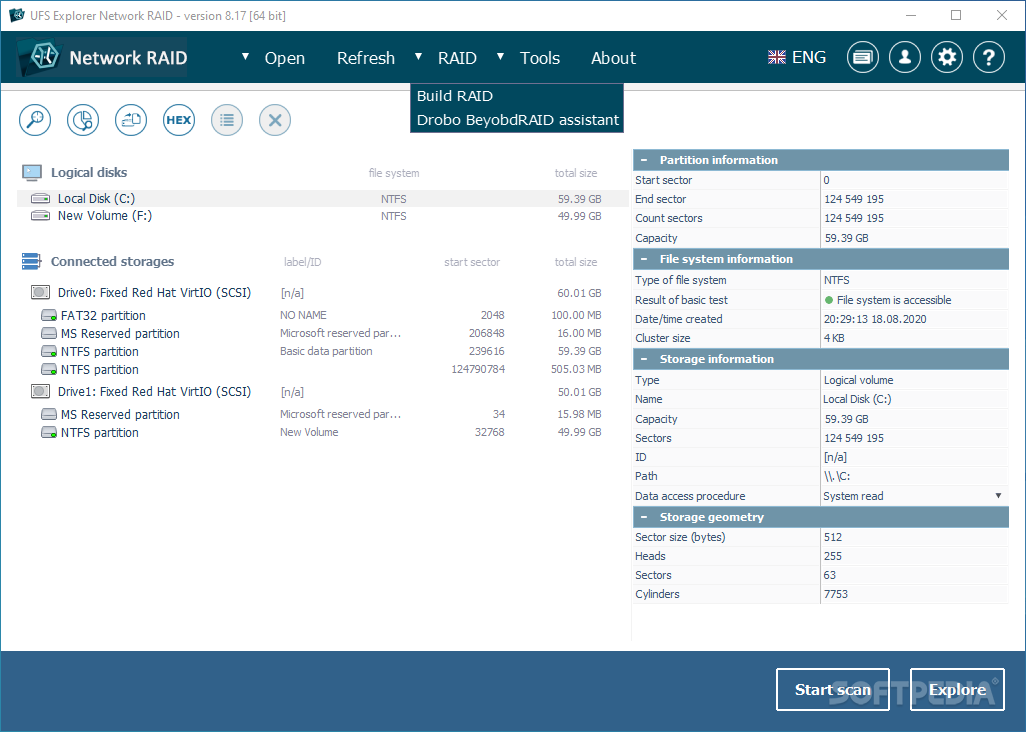Image resolution: width=1026 pixels, height=732 pixels.
Task: Open the Data access procedure dropdown
Action: (998, 496)
